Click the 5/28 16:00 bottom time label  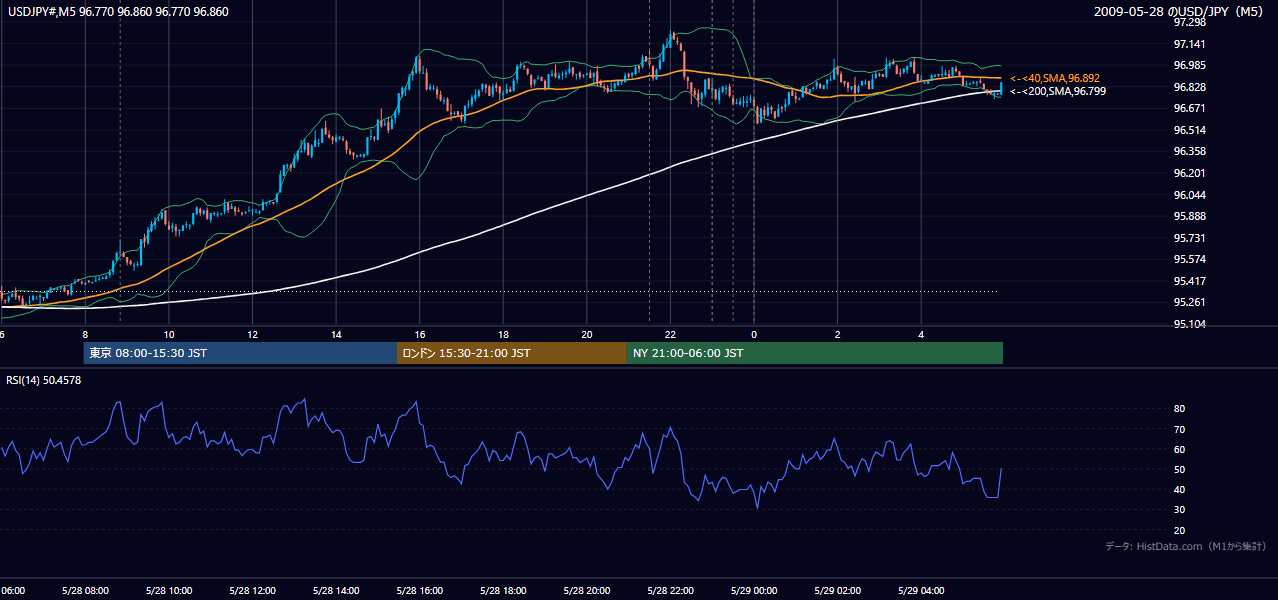pyautogui.click(x=419, y=591)
